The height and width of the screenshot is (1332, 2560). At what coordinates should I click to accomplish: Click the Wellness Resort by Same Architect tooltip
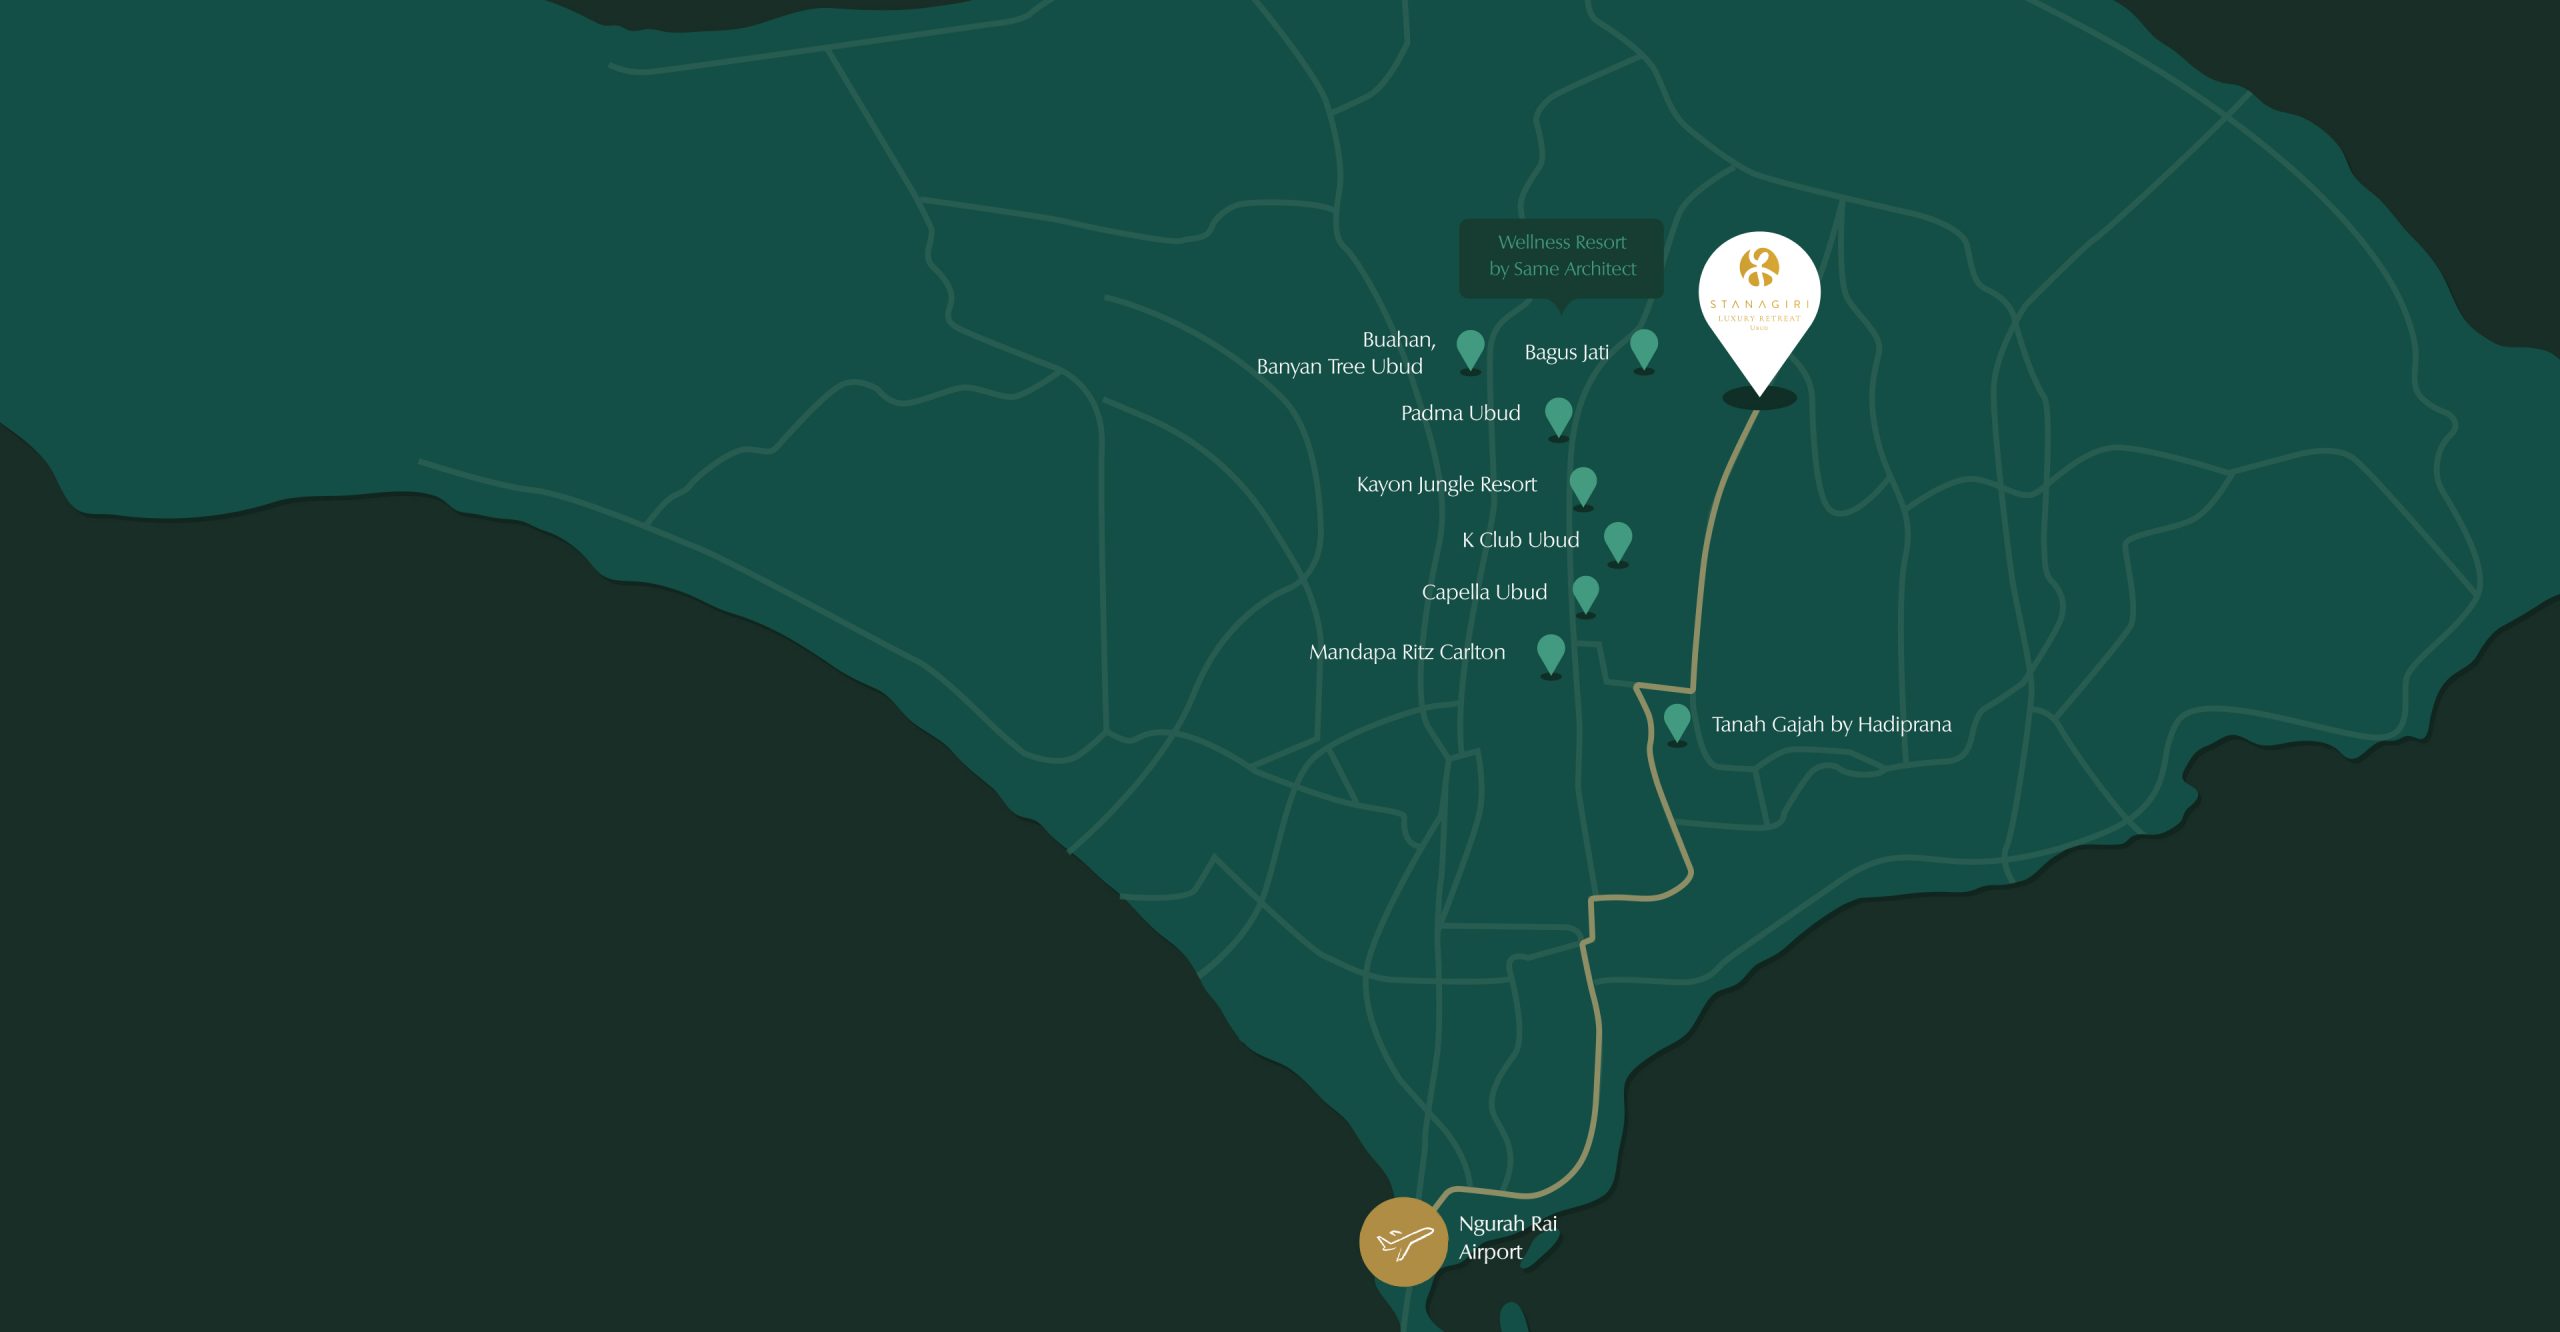click(x=1561, y=258)
